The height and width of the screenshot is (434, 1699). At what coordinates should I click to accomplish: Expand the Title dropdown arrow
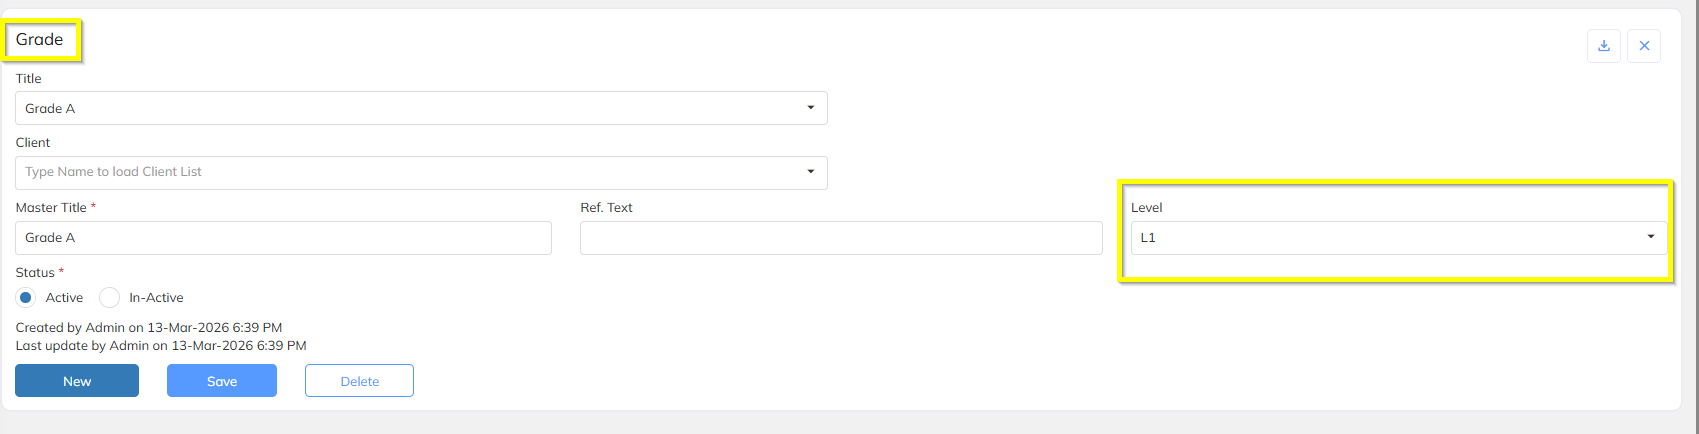[811, 108]
